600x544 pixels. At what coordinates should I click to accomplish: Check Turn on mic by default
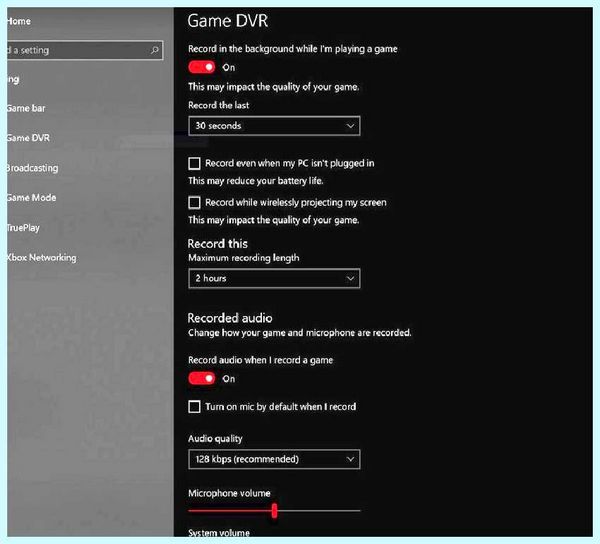(194, 407)
